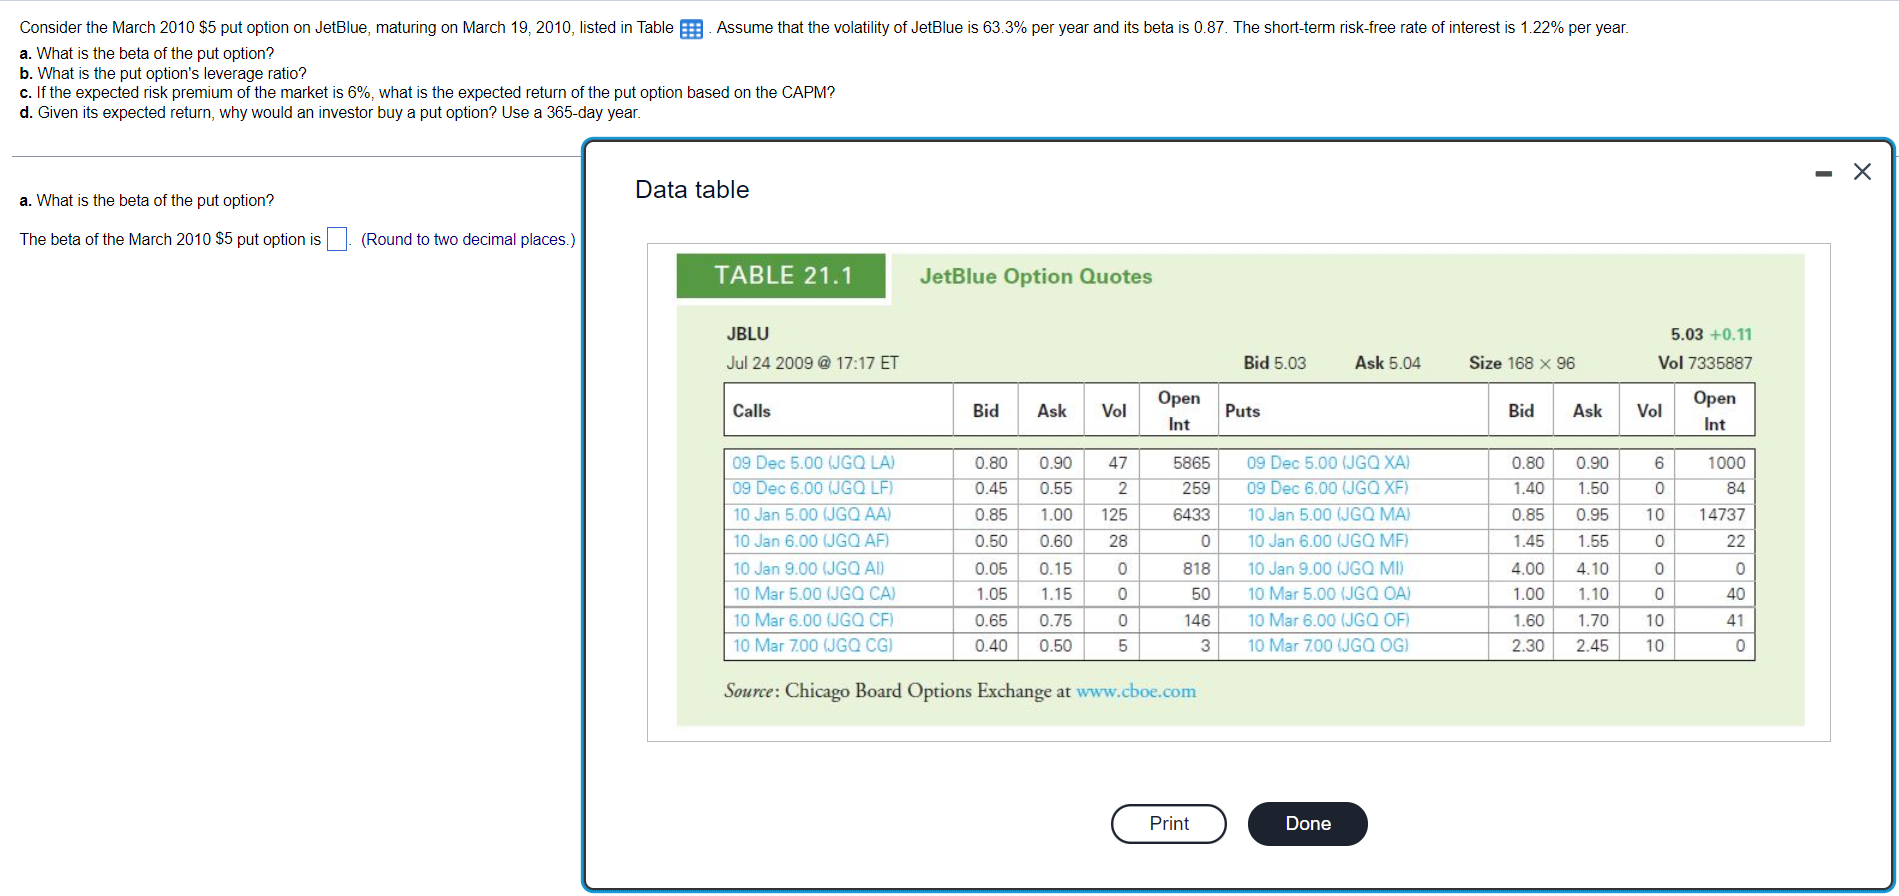Click the put option beta answer box
Viewport: 1899px width, 896px height.
coord(337,240)
